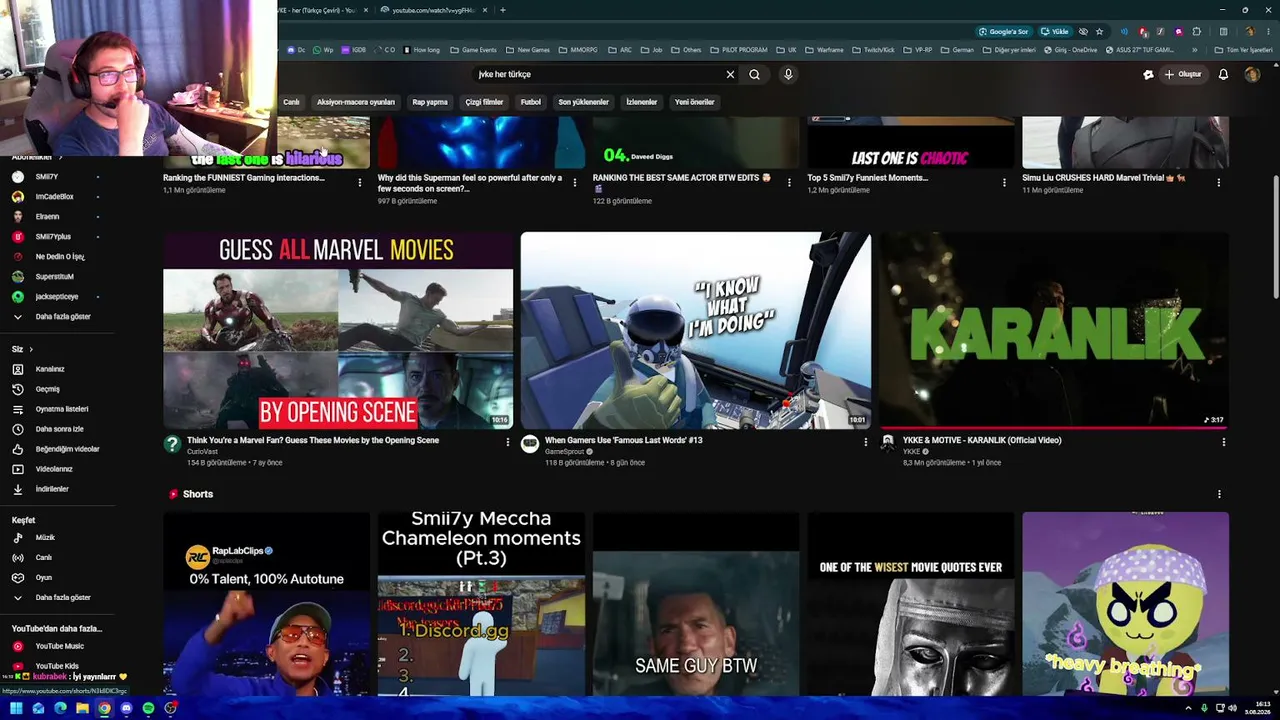The image size is (1280, 720).
Task: Open the Windows Start menu
Action: click(x=16, y=708)
